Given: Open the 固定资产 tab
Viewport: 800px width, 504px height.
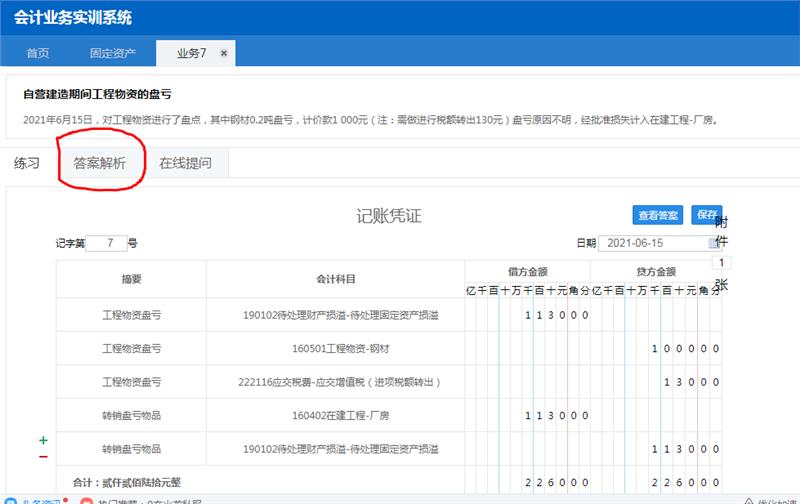Looking at the screenshot, I should pos(113,53).
